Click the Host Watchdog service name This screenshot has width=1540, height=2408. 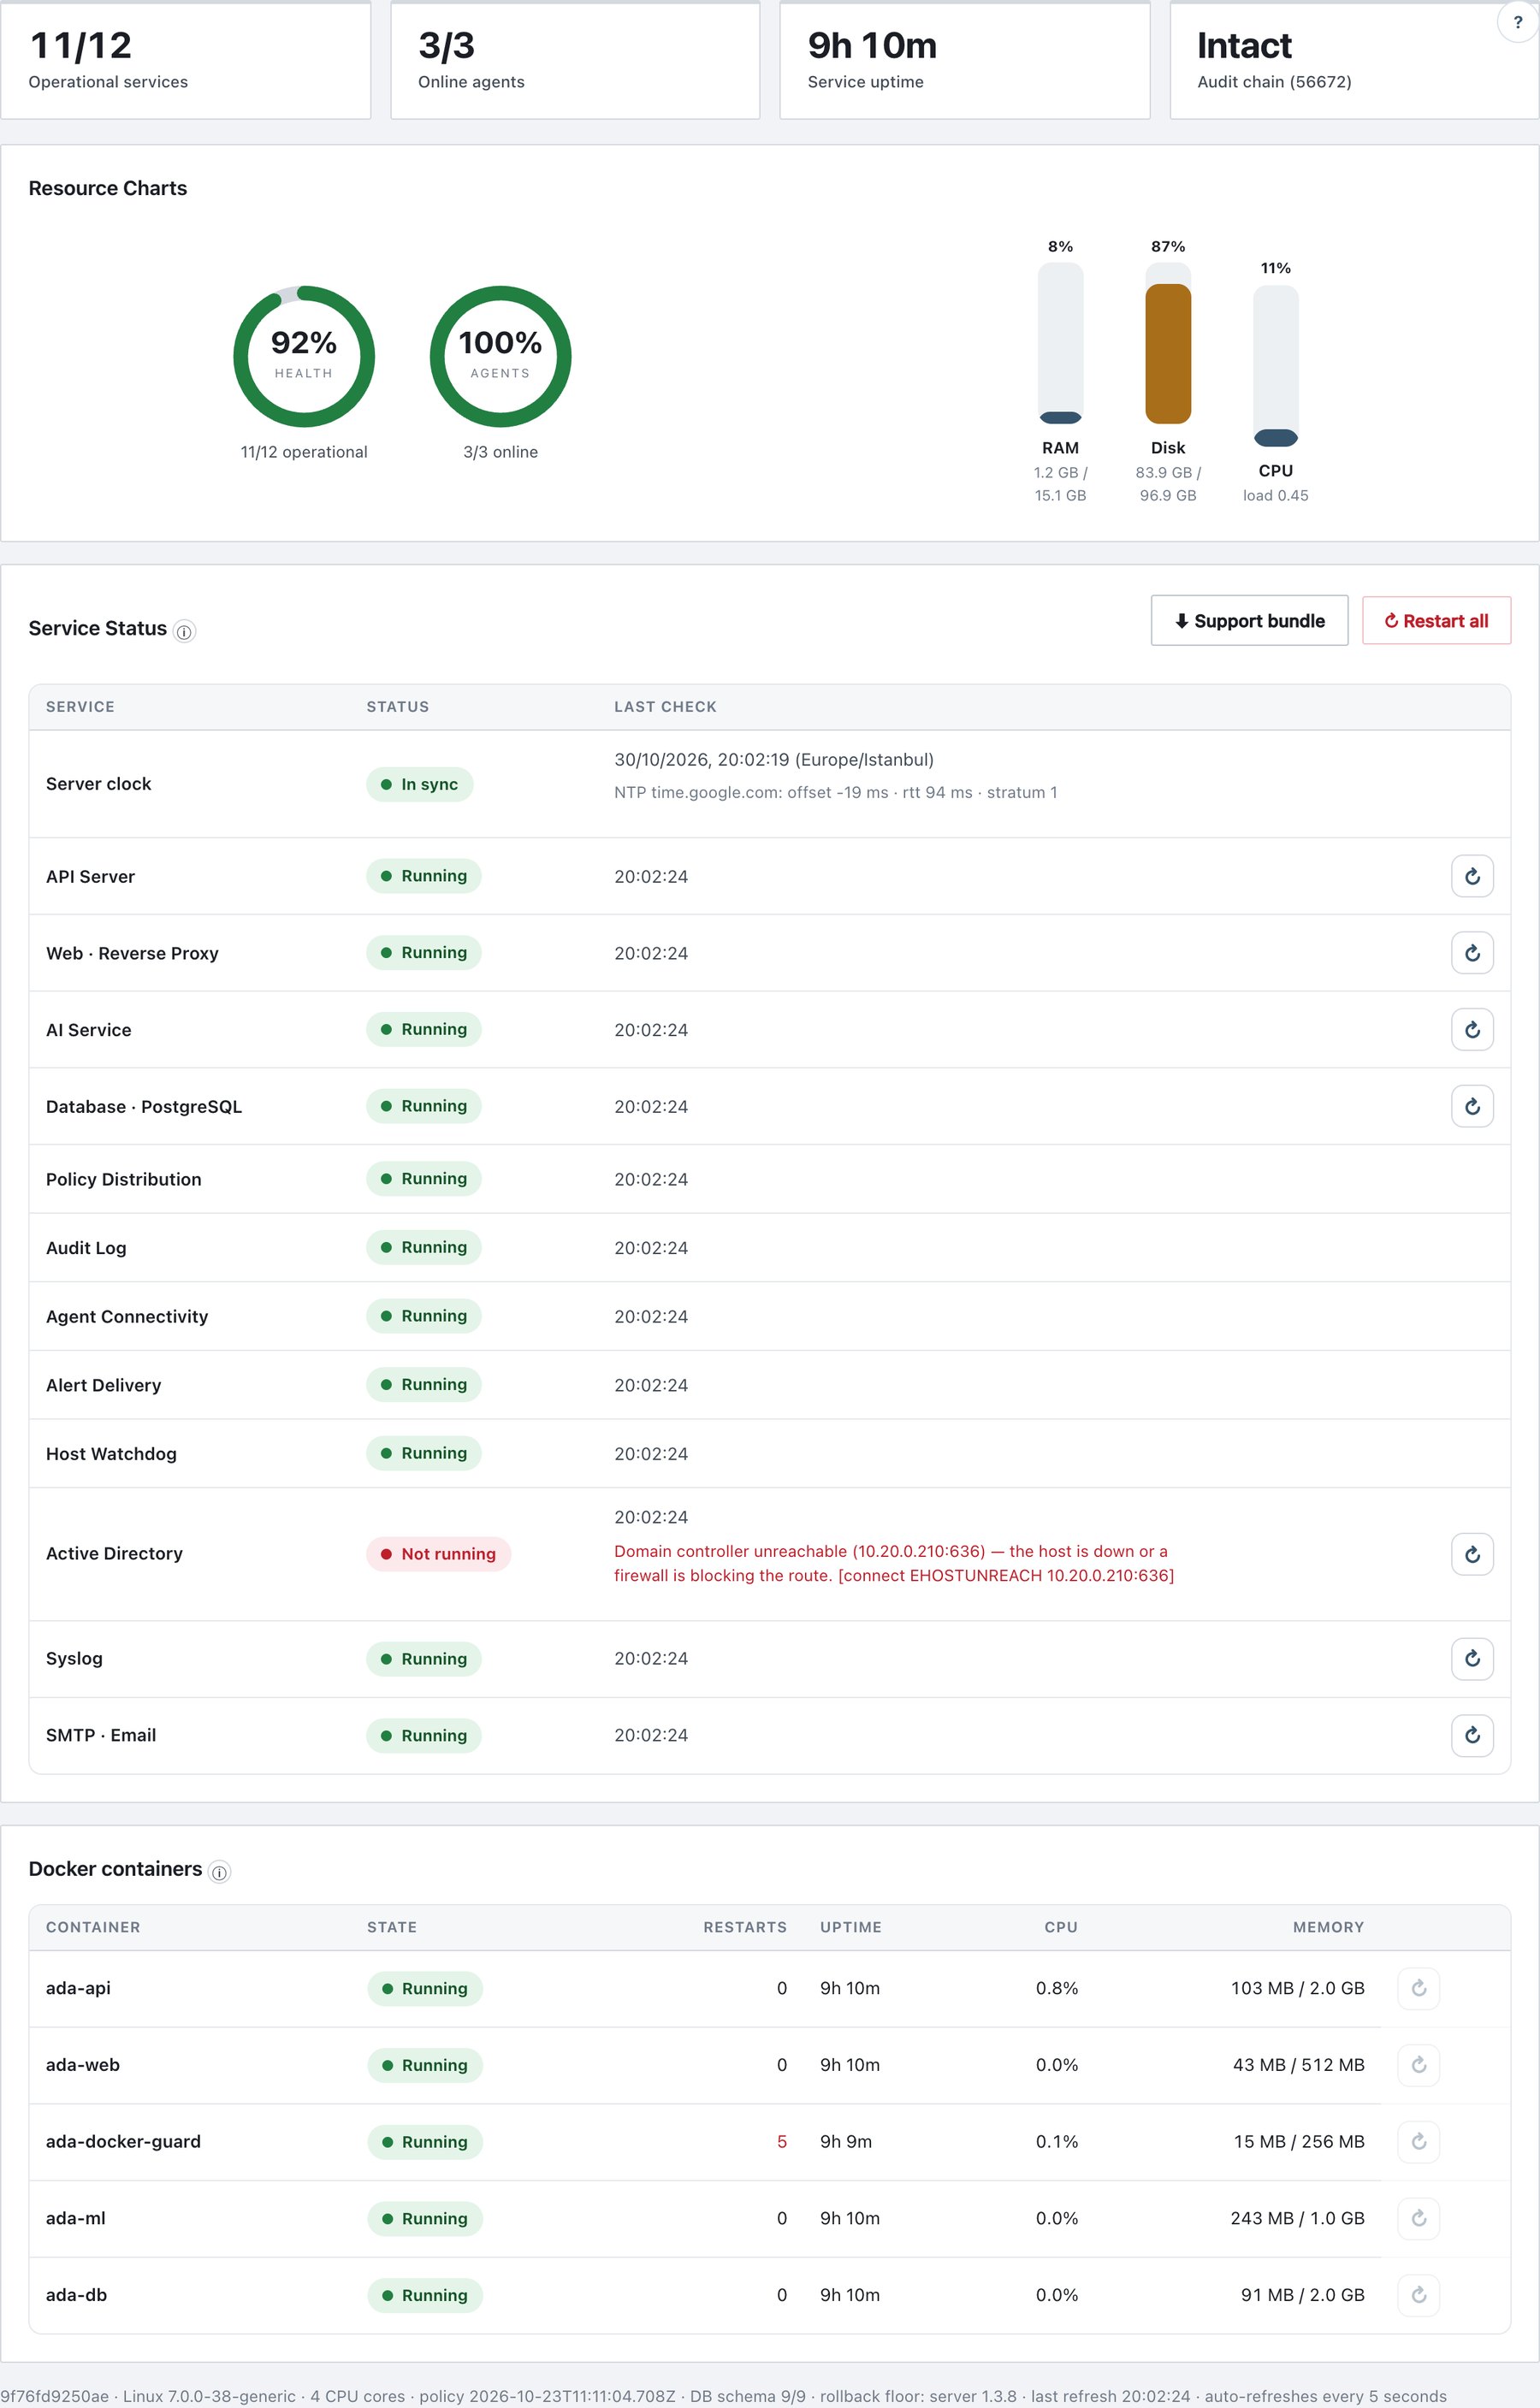111,1453
